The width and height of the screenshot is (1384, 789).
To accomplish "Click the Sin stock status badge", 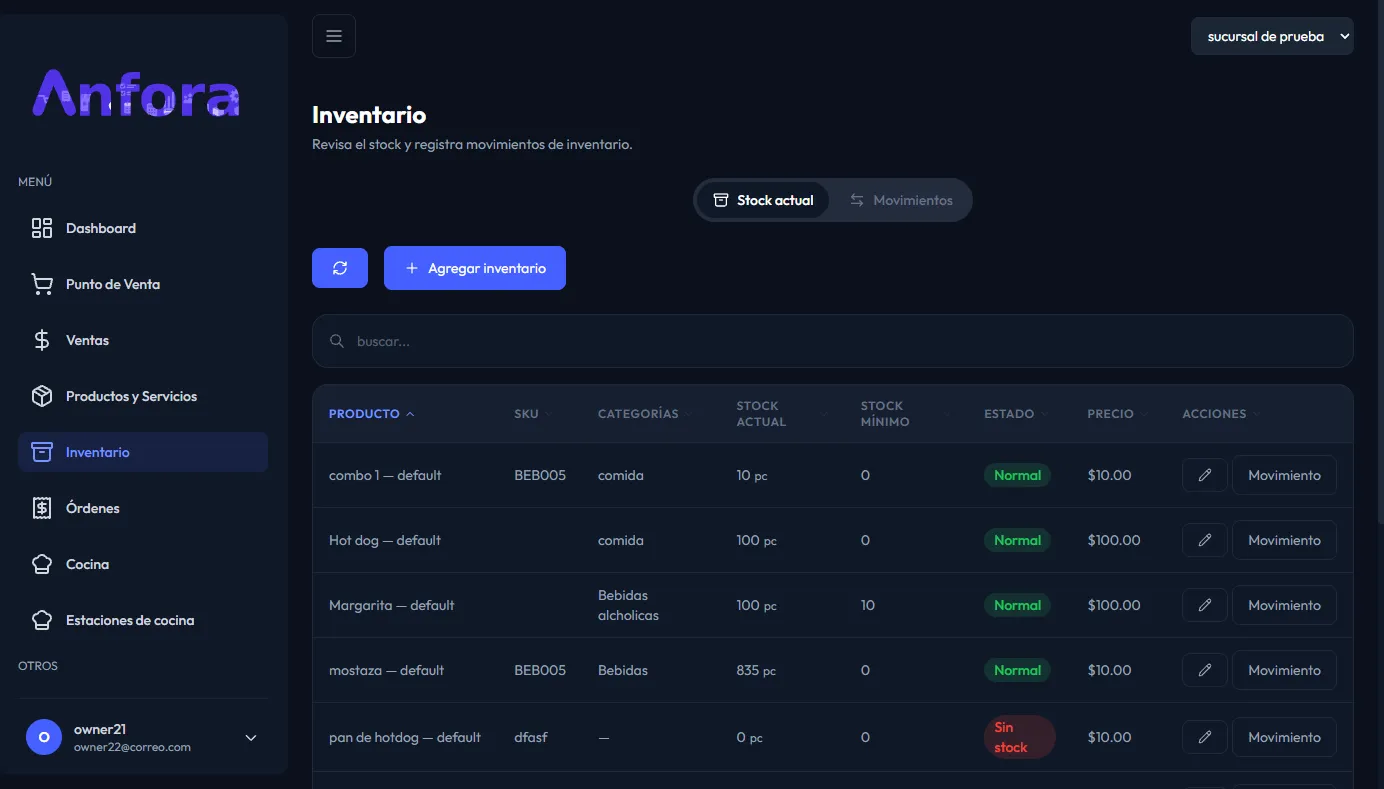I will pos(1019,737).
